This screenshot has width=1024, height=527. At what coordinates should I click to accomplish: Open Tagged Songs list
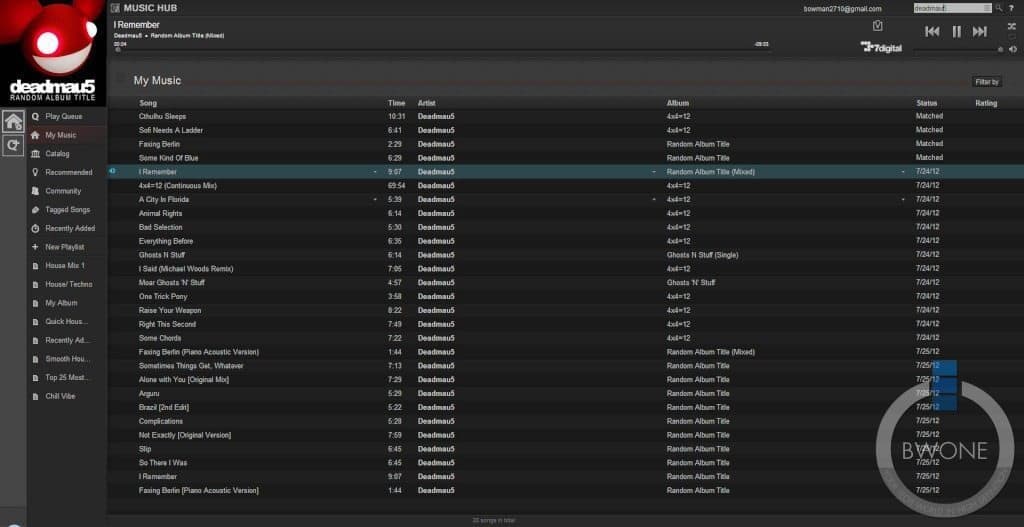pyautogui.click(x=67, y=210)
